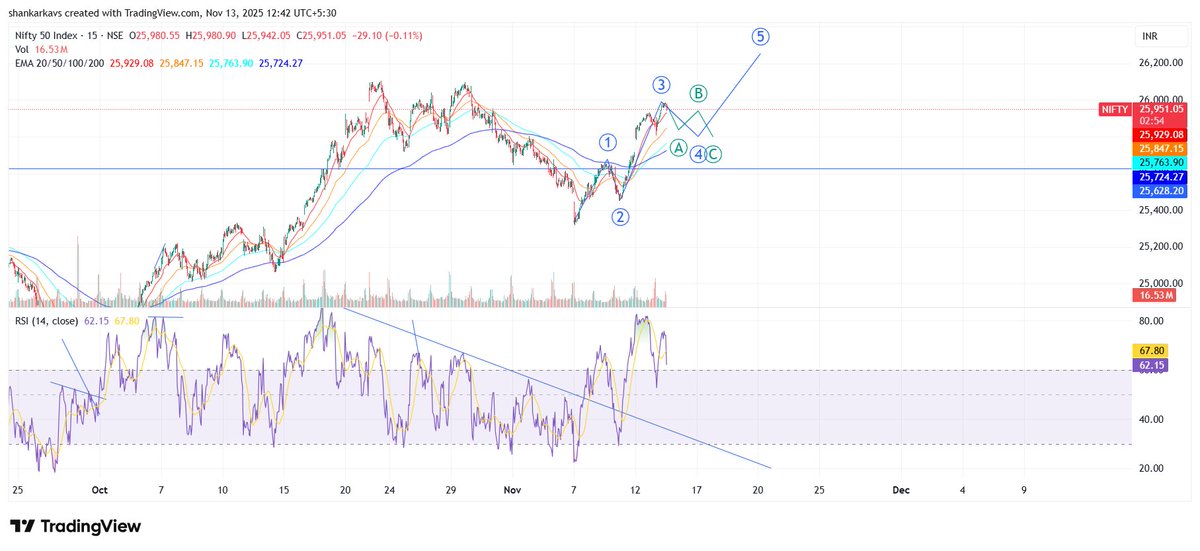Viewport: 1200px width, 551px height.
Task: Click the 20.00 RSI scale label
Action: pos(1151,468)
